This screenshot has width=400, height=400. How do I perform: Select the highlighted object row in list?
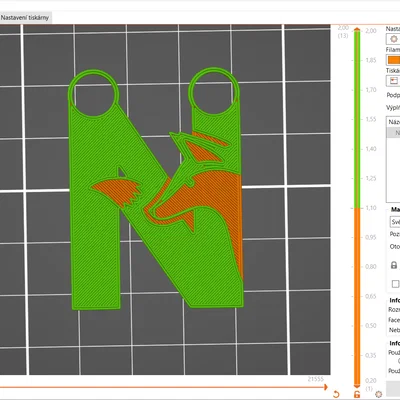pos(393,133)
